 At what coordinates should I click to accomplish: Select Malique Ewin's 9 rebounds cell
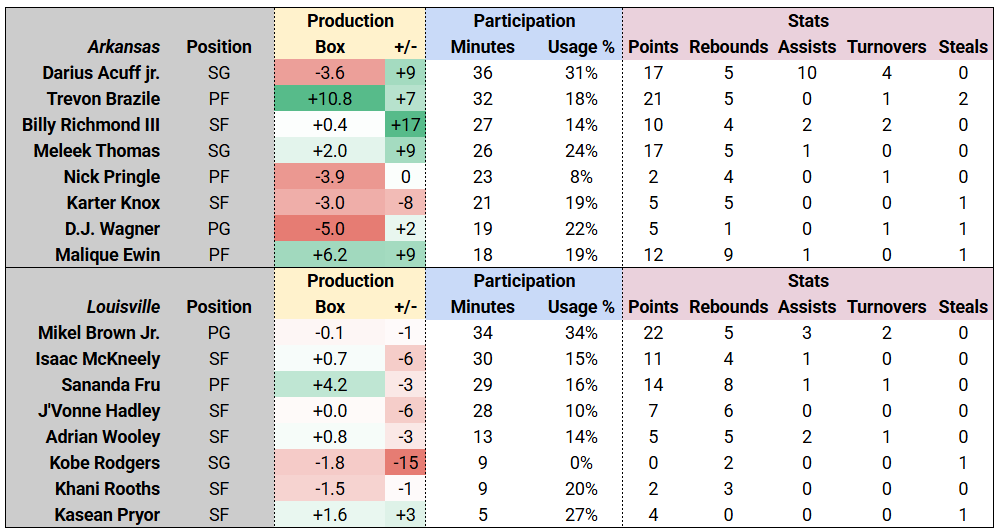point(728,255)
